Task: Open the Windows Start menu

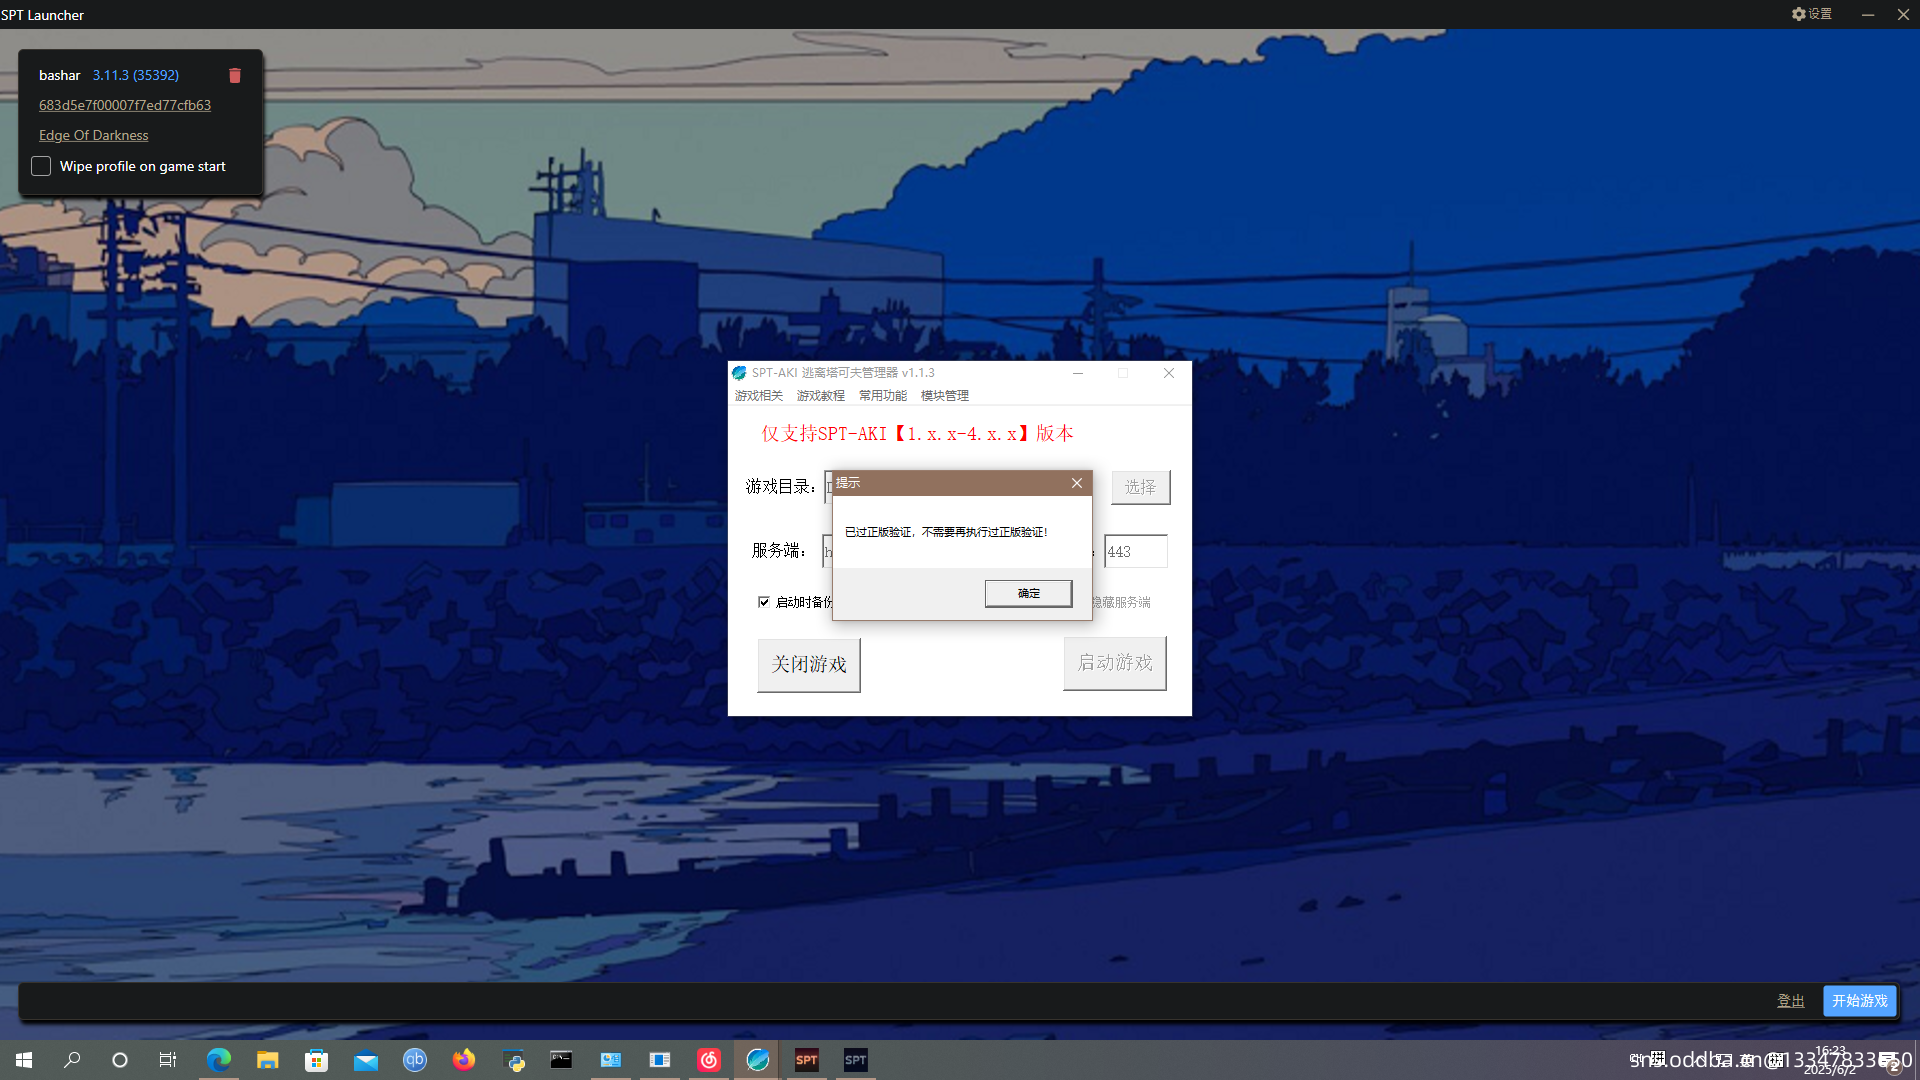Action: coord(24,1060)
